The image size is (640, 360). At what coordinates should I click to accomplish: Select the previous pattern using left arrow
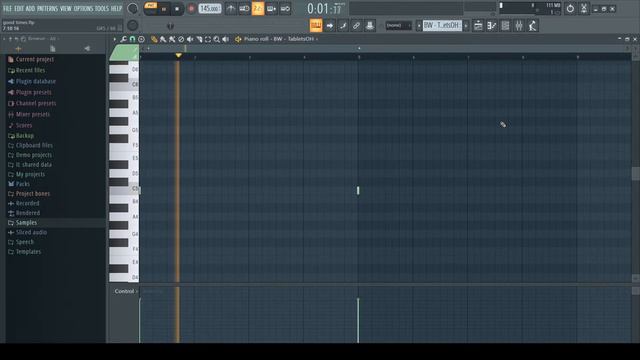coord(419,26)
